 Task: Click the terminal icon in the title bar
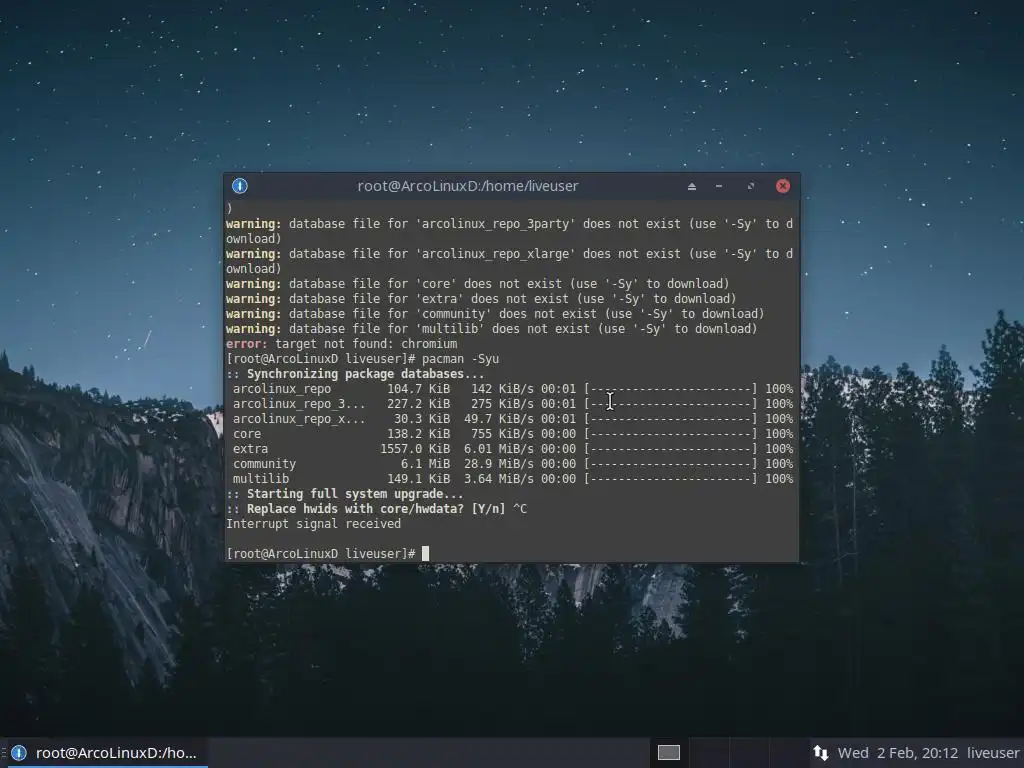[x=240, y=186]
